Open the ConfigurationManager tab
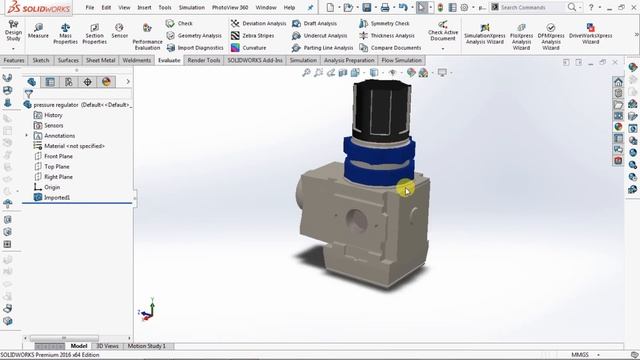Image resolution: width=640 pixels, height=360 pixels. coord(69,82)
